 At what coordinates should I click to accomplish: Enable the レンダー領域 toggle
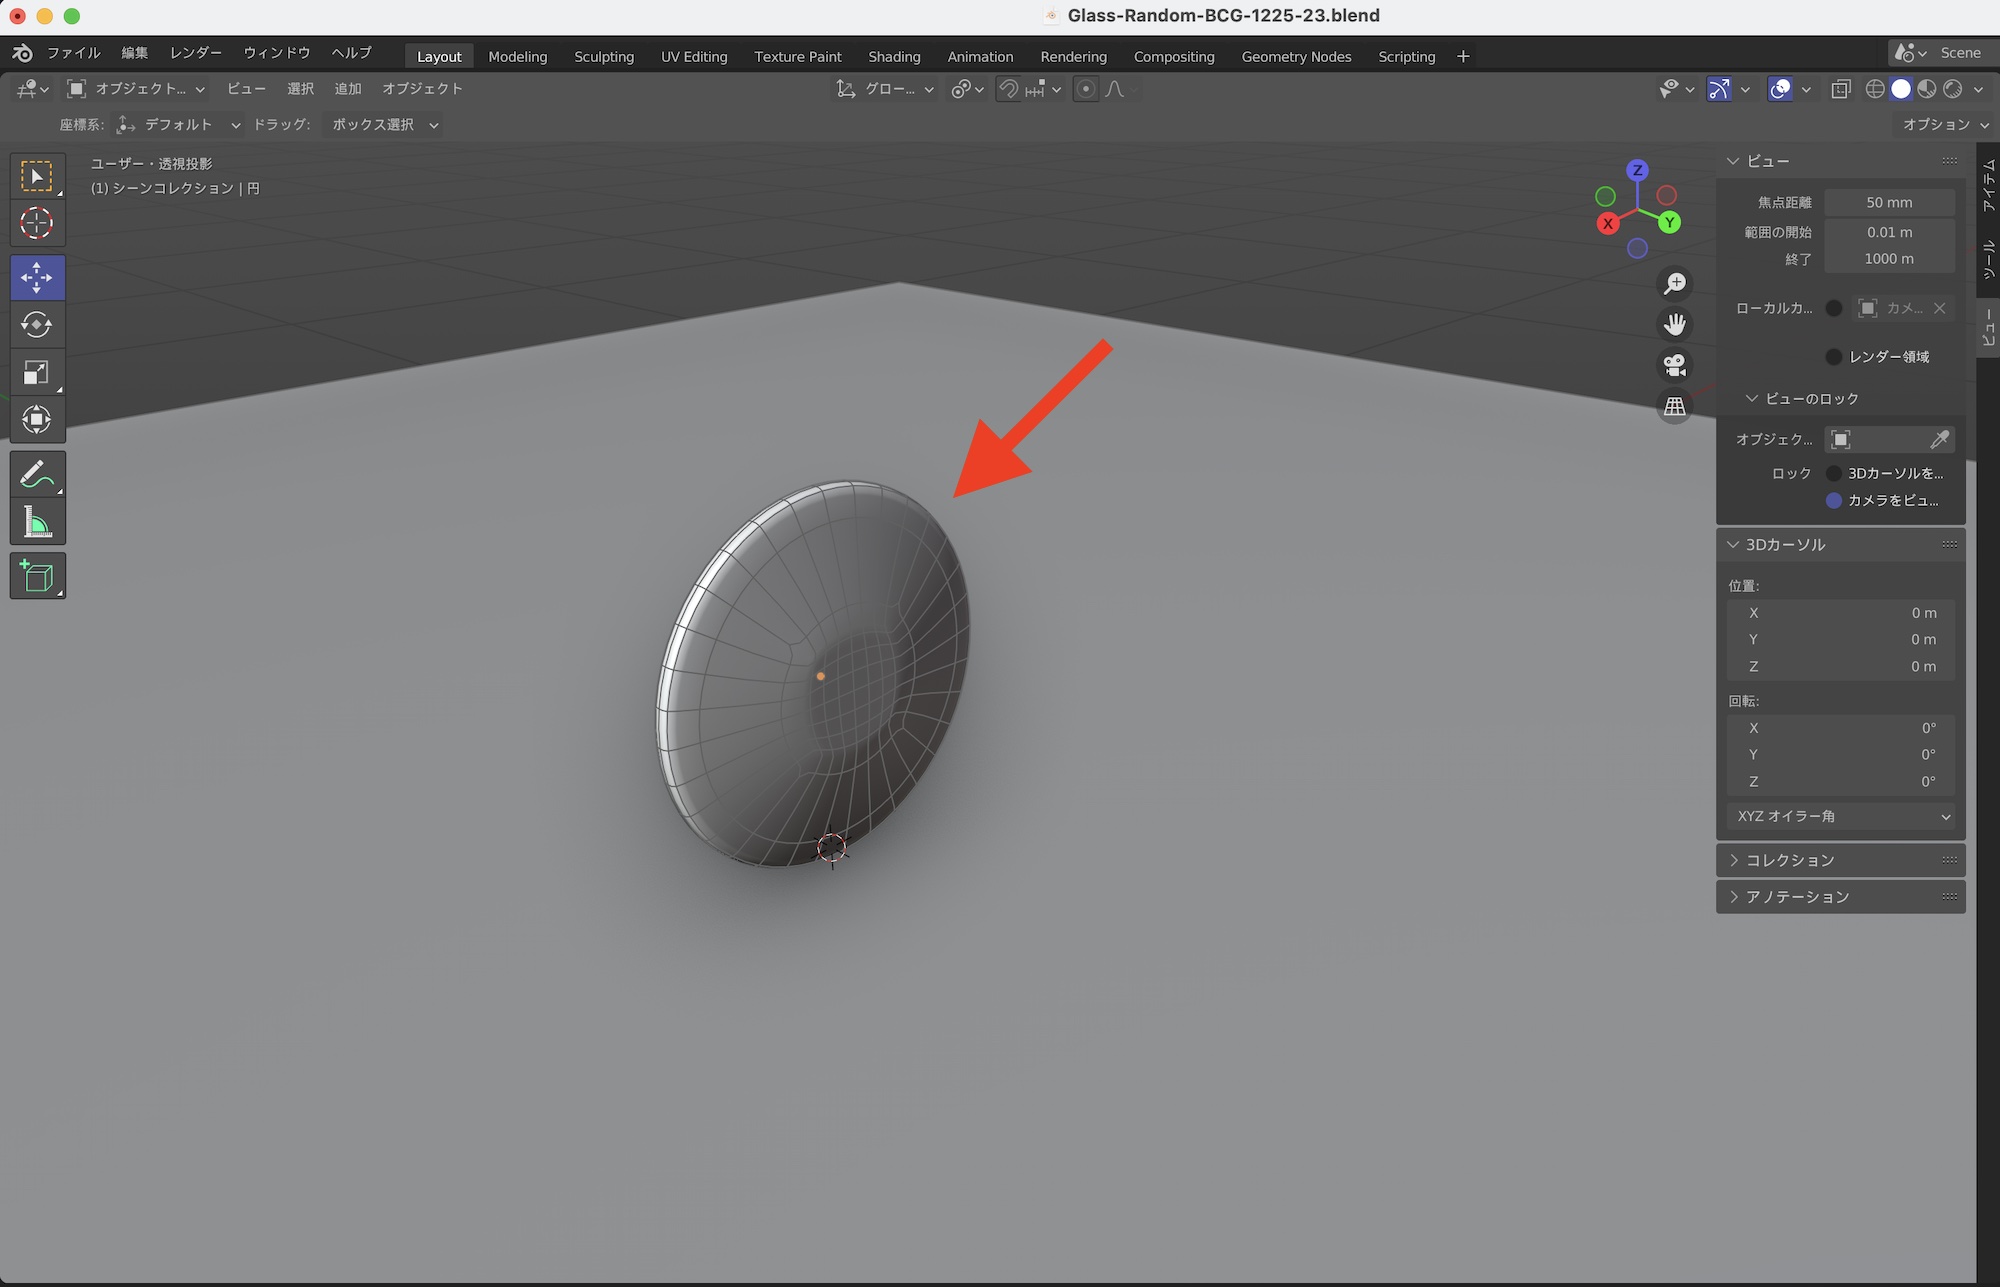tap(1833, 357)
